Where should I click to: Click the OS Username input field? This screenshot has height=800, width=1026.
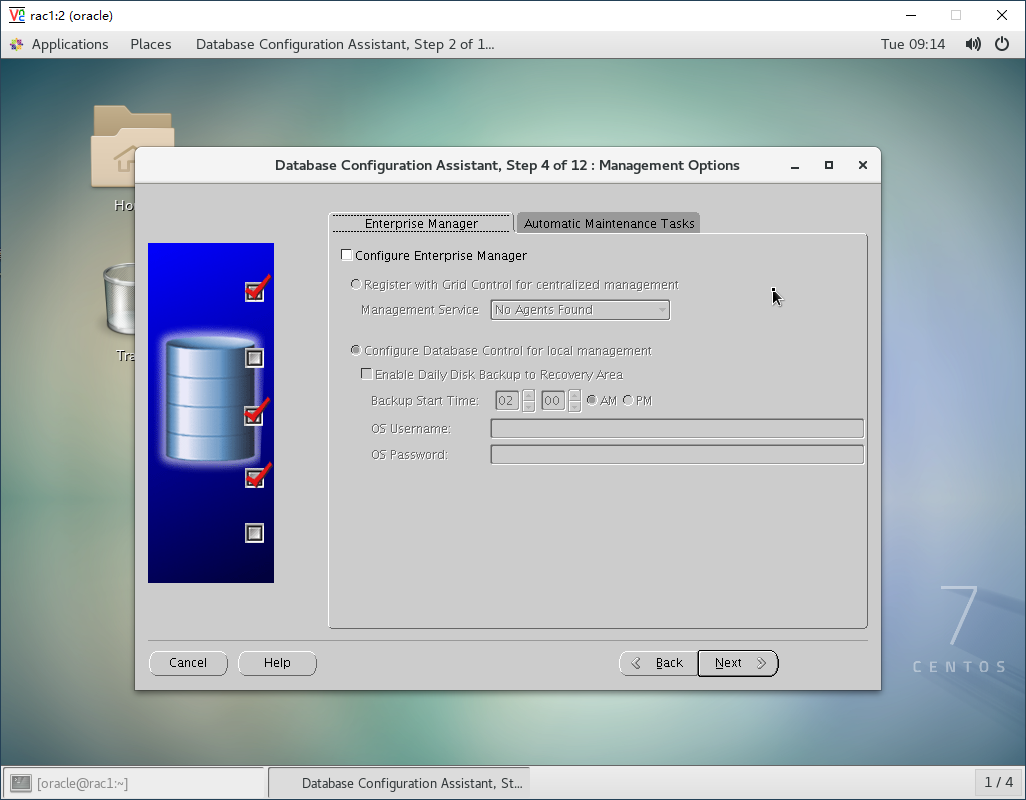(x=677, y=428)
